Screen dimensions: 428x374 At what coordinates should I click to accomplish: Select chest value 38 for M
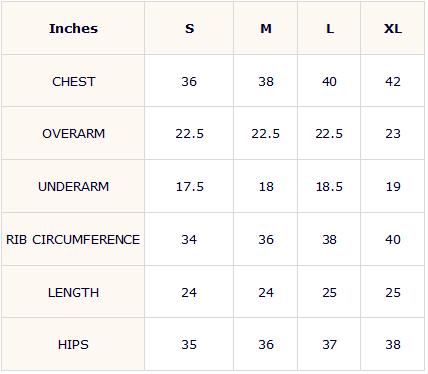pos(266,81)
